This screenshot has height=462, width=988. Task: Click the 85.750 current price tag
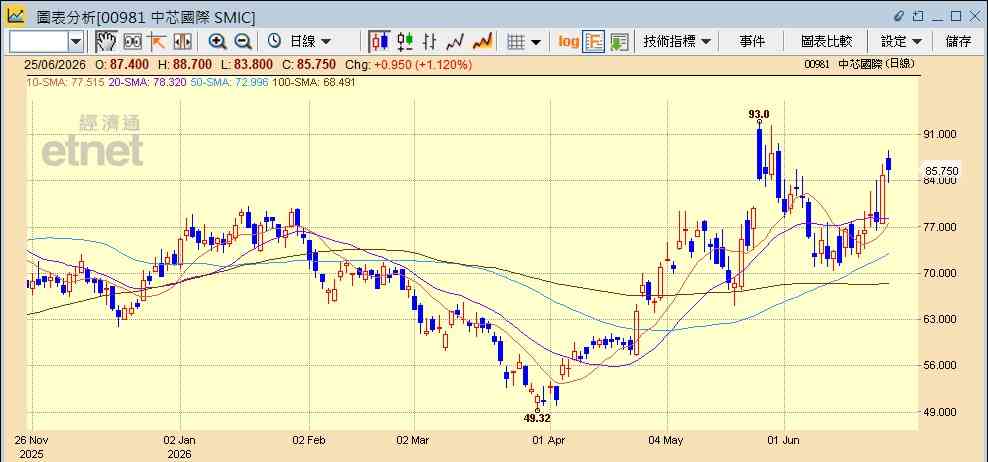click(x=941, y=171)
